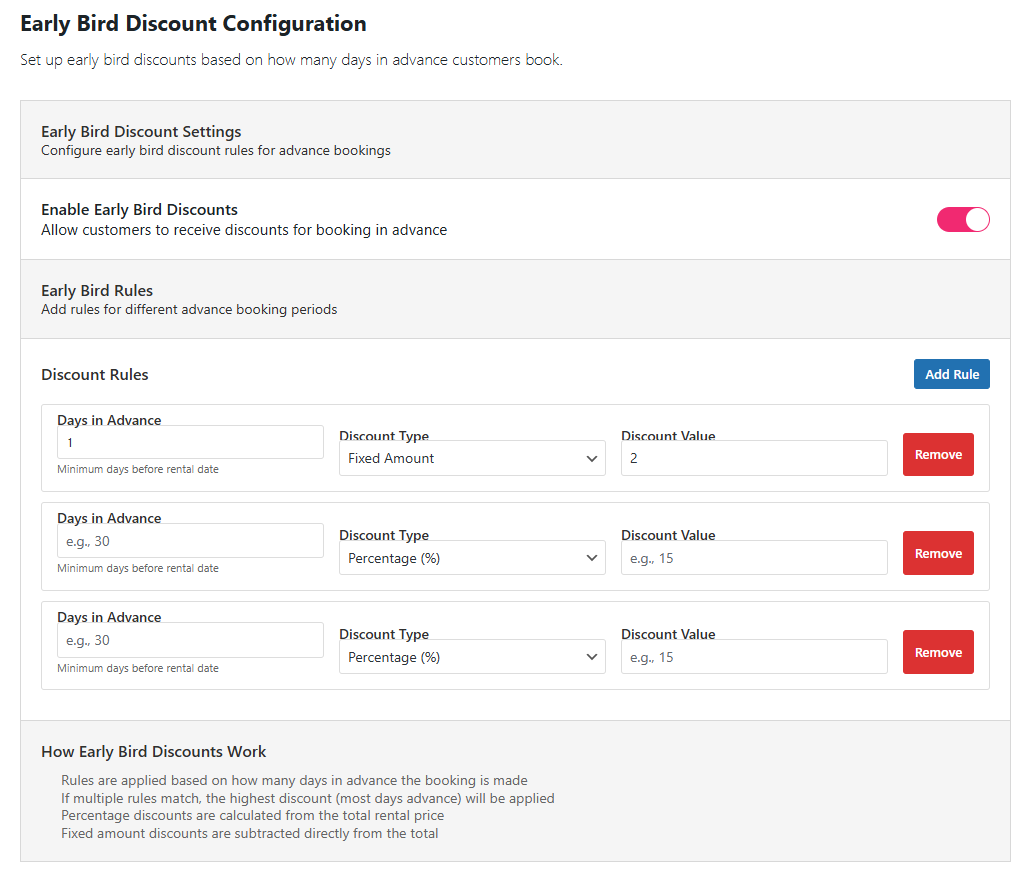Image resolution: width=1026 pixels, height=875 pixels.
Task: Remove the second discount rule
Action: point(937,554)
